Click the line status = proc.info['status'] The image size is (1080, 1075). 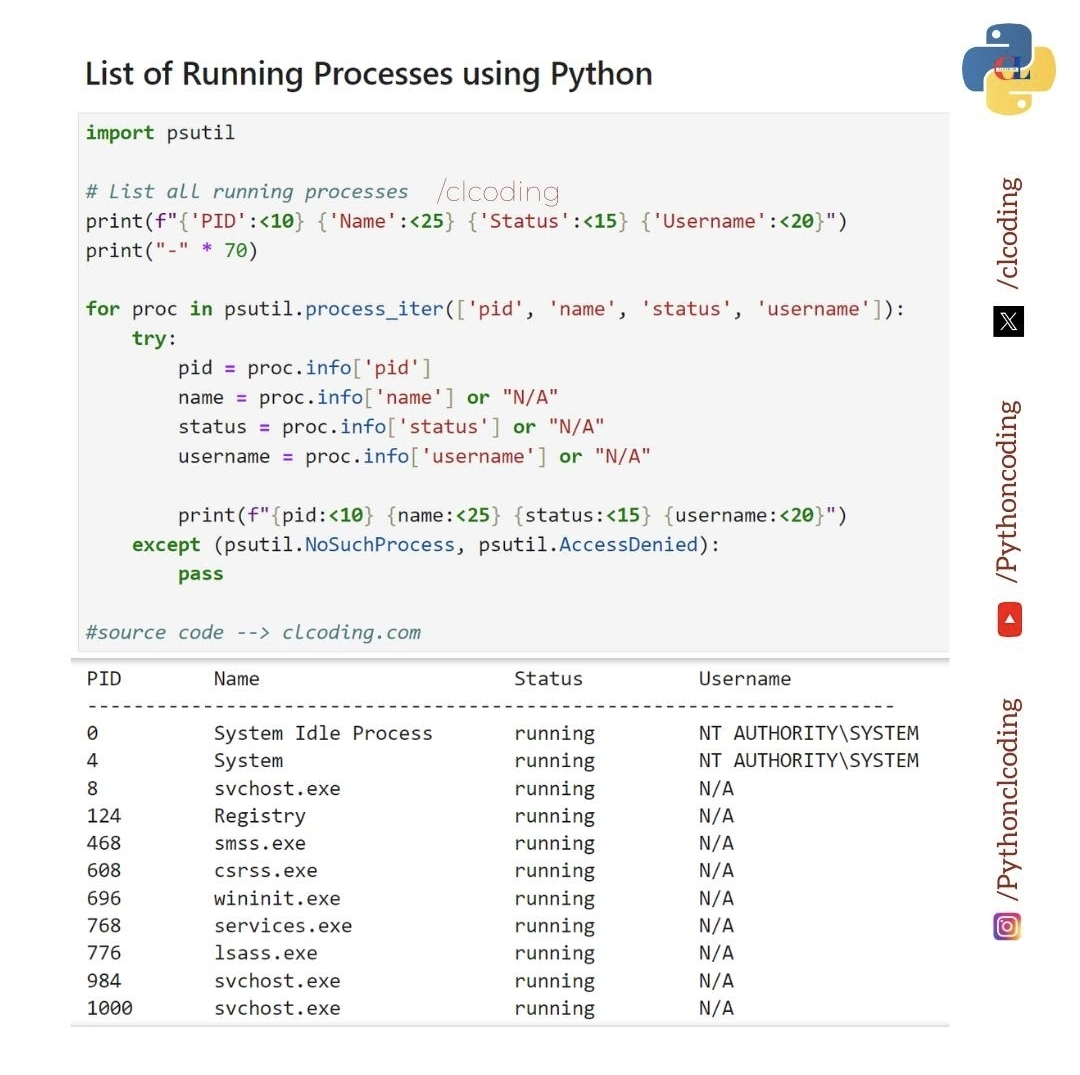(x=391, y=427)
